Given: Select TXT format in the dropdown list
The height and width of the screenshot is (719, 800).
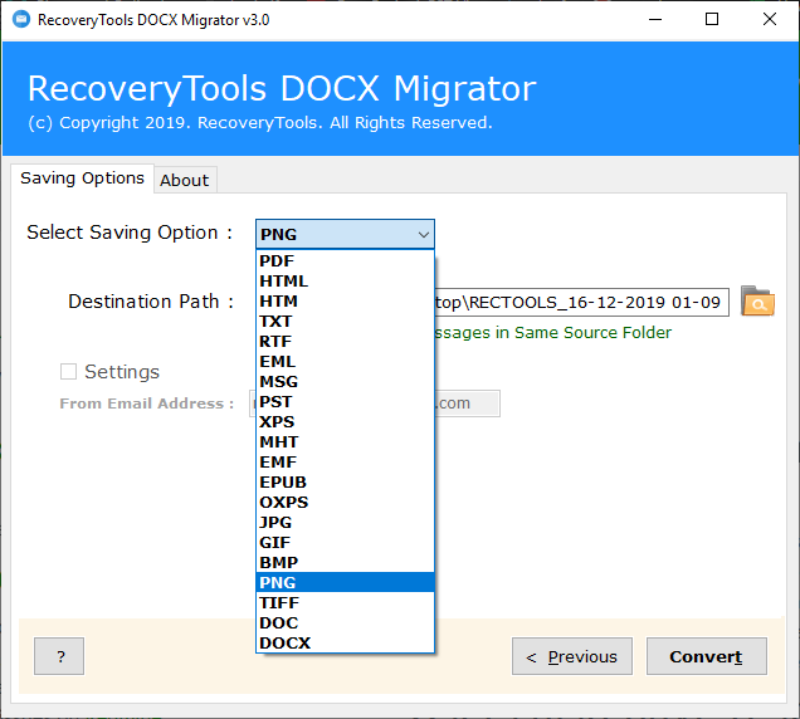Looking at the screenshot, I should point(345,321).
